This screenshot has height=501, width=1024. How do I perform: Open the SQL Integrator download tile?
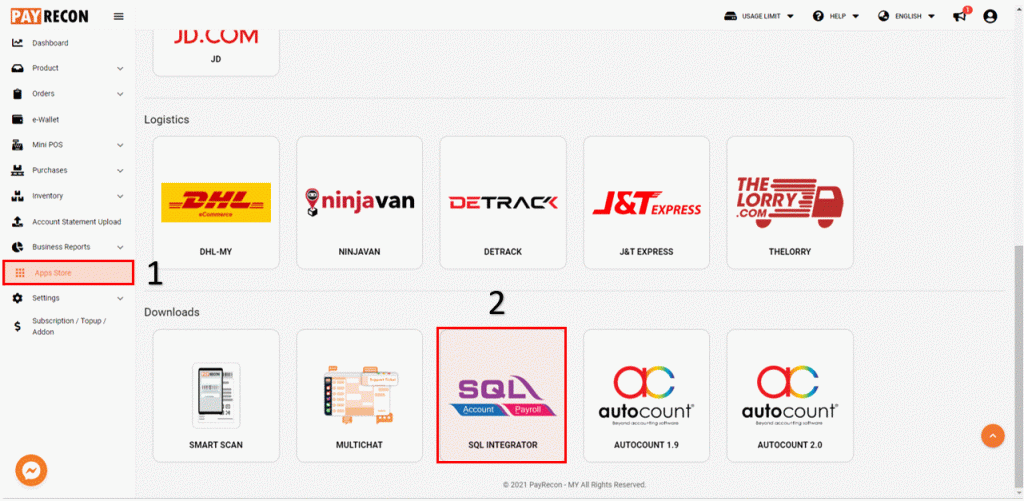(502, 395)
